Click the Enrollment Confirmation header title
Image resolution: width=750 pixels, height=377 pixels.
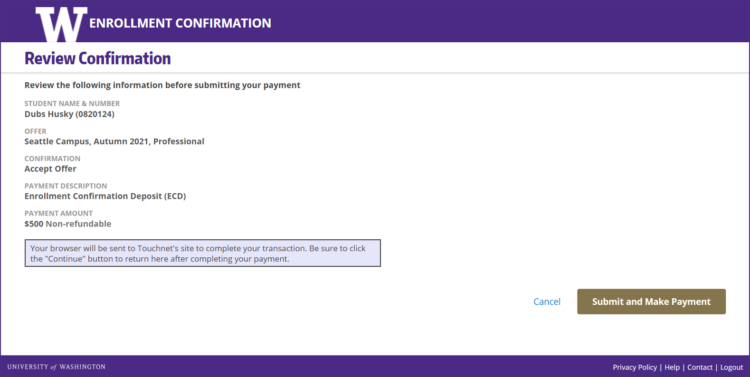[x=180, y=23]
